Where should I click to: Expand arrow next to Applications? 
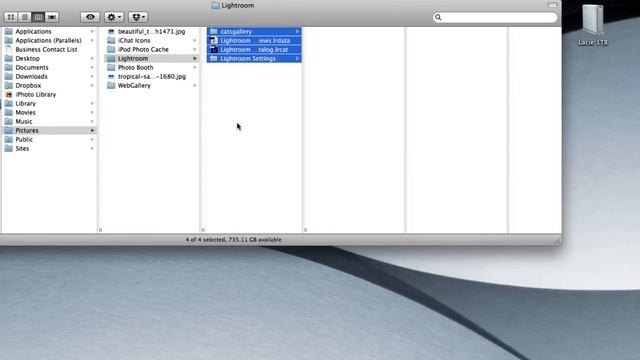point(93,31)
